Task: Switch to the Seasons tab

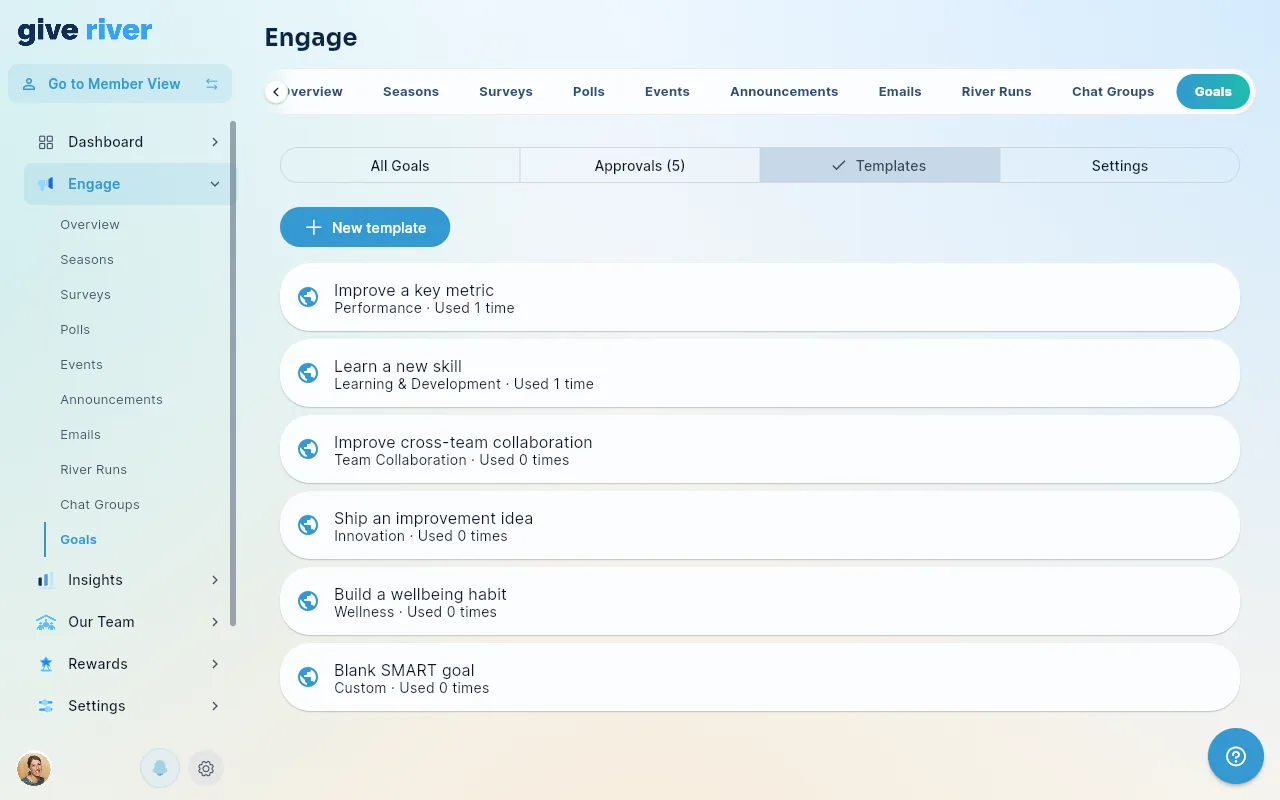Action: 411,91
